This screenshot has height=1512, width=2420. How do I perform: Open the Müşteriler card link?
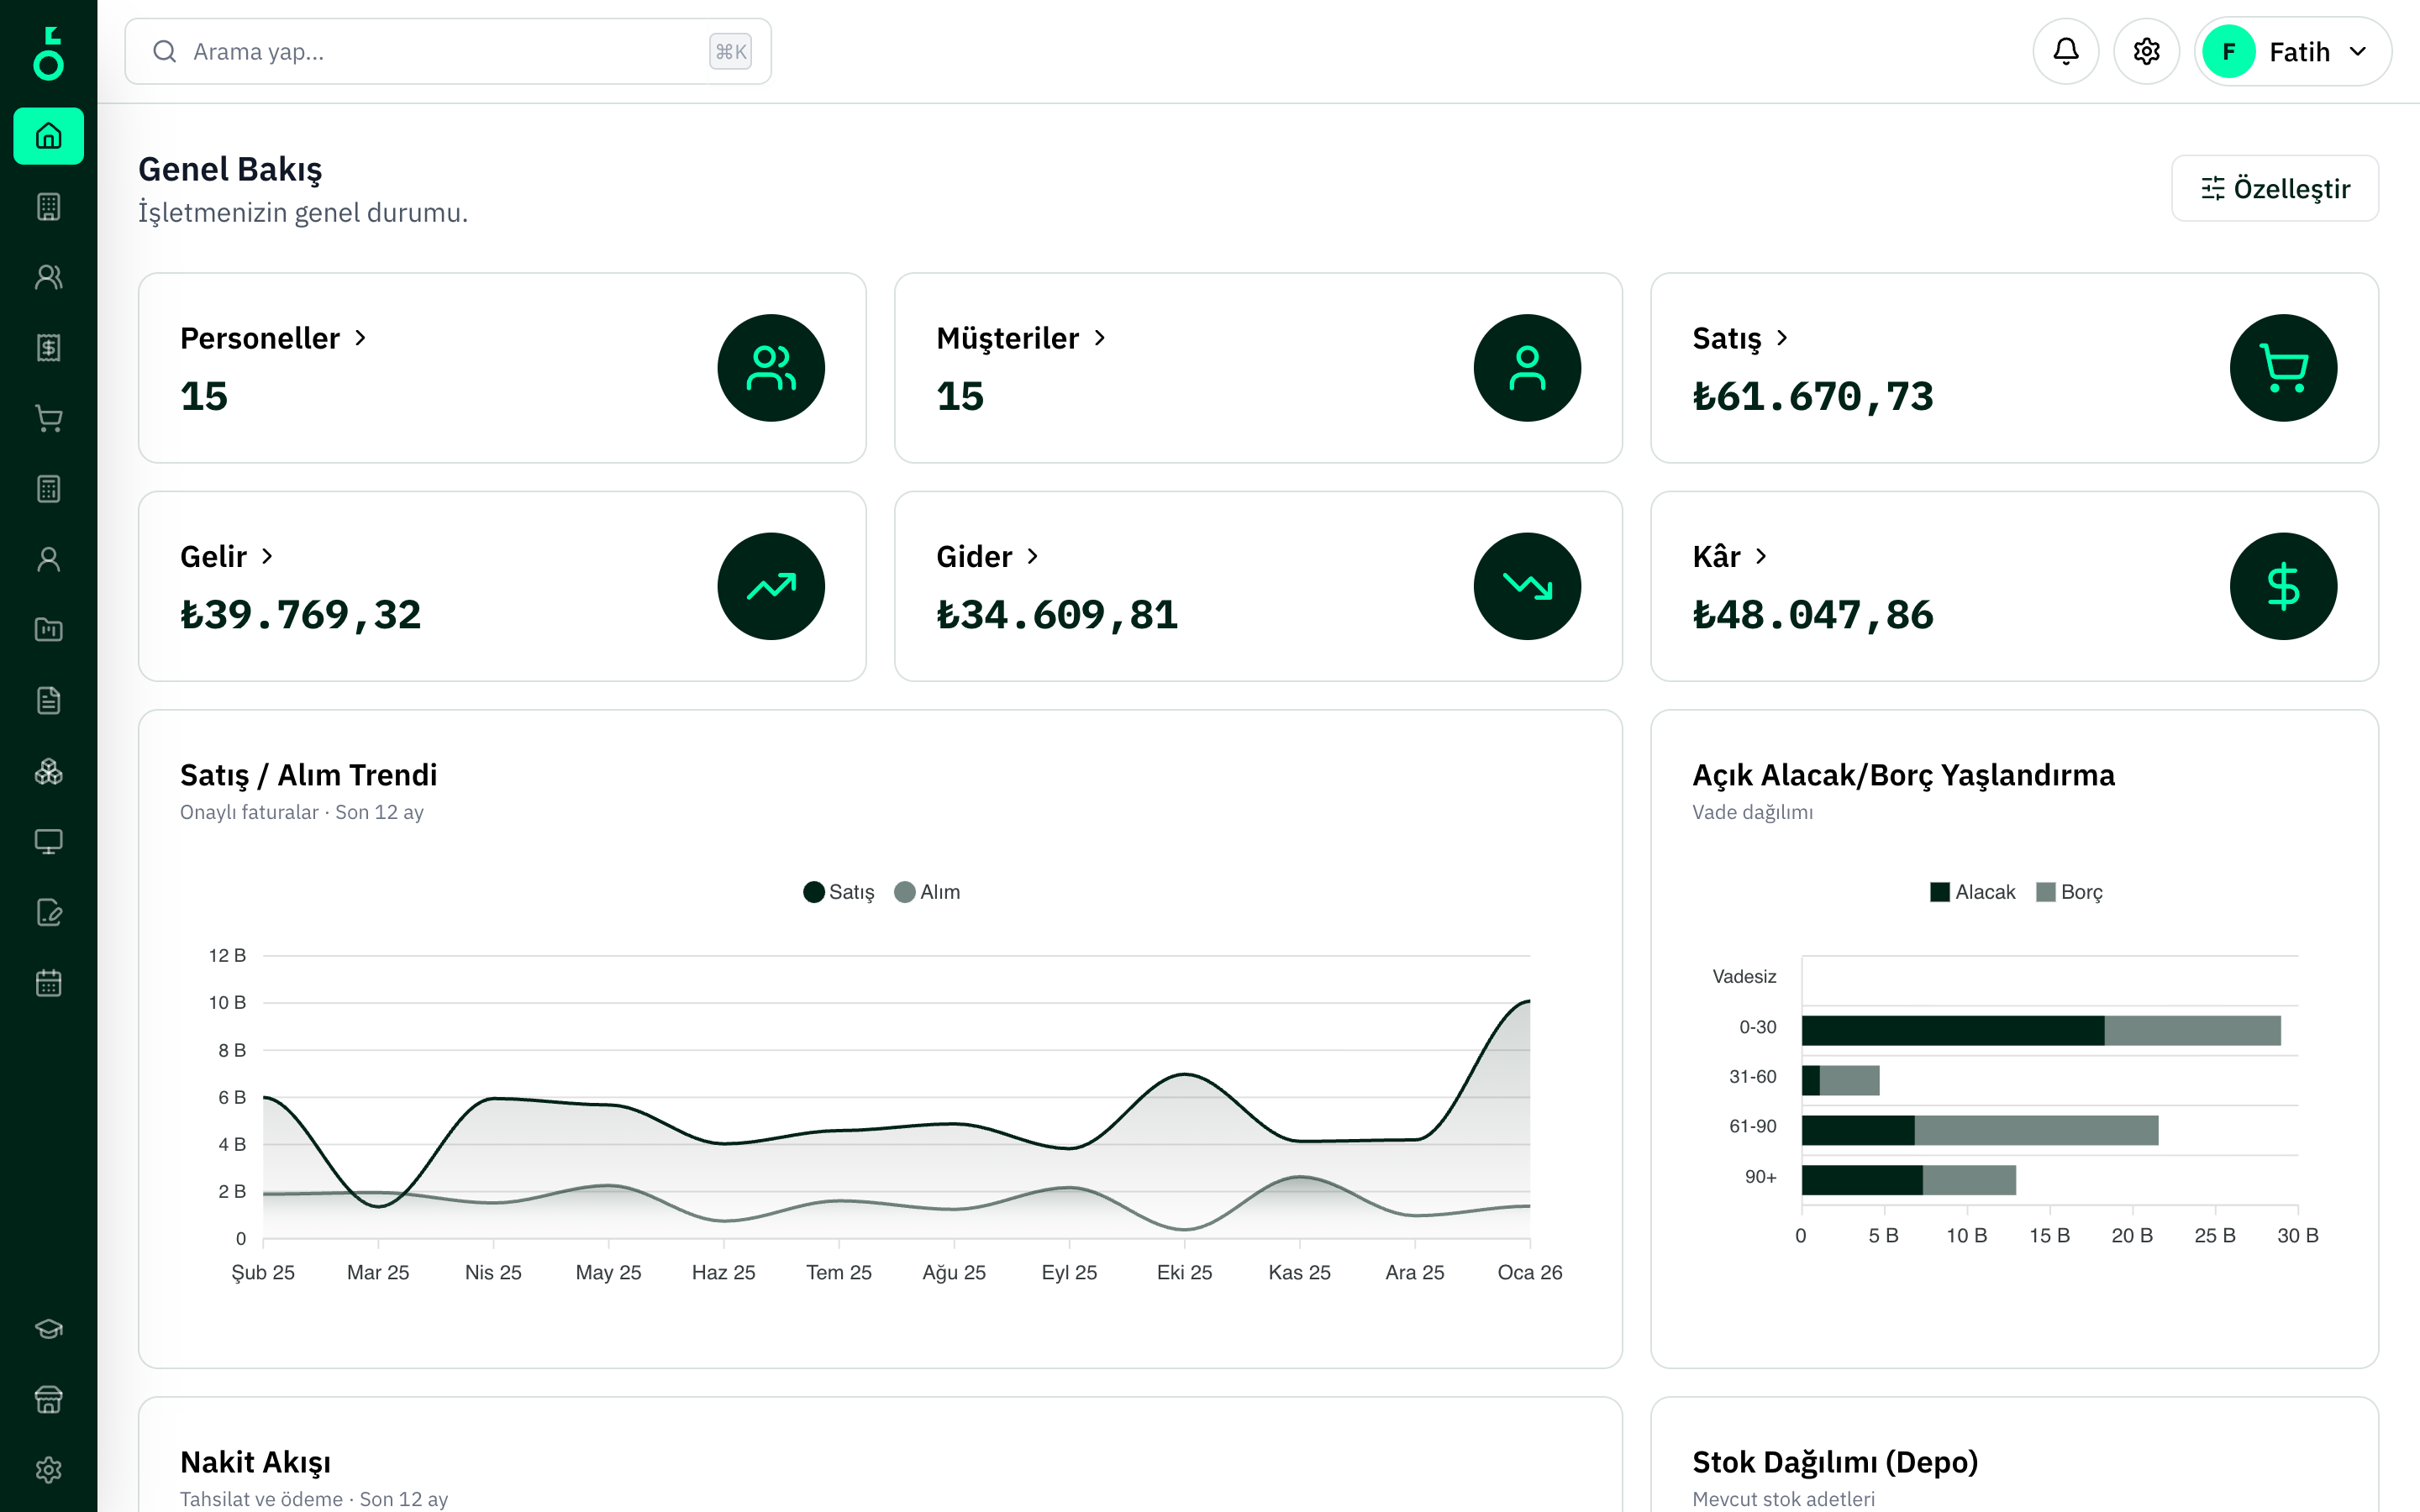click(x=1008, y=338)
